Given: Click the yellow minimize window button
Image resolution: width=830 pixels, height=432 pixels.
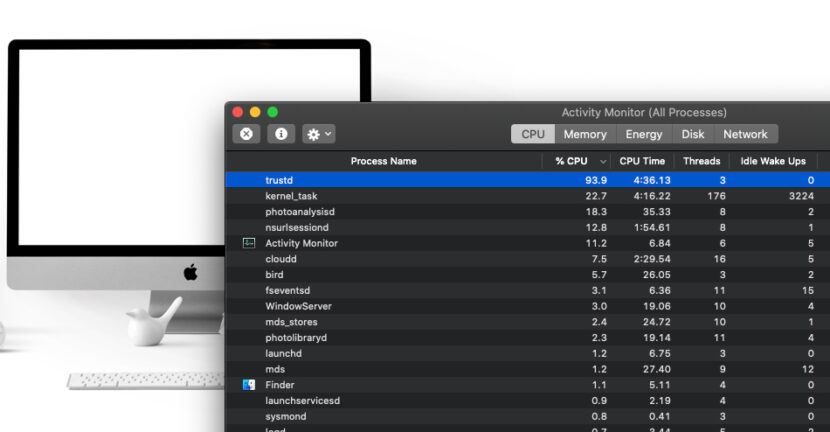Looking at the screenshot, I should 255,112.
